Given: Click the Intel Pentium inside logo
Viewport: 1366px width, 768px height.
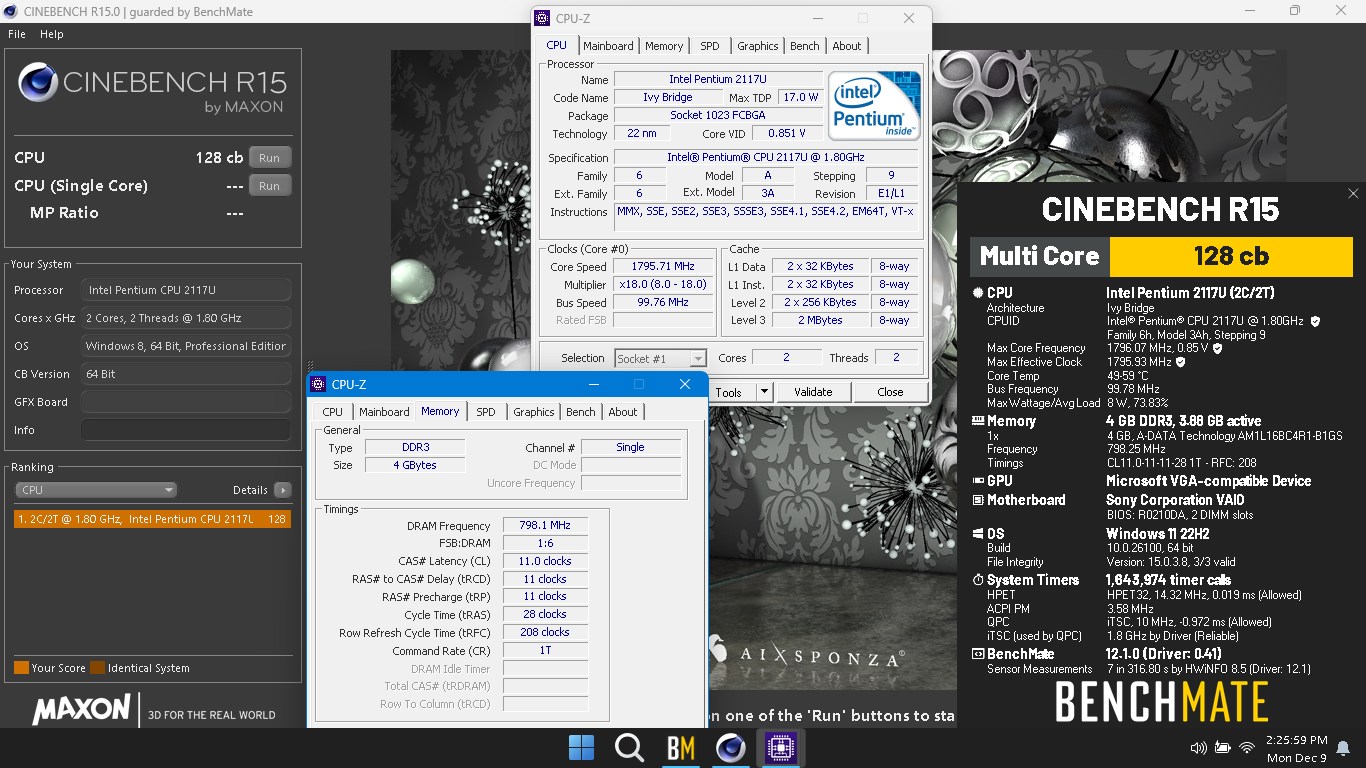Looking at the screenshot, I should click(x=873, y=105).
